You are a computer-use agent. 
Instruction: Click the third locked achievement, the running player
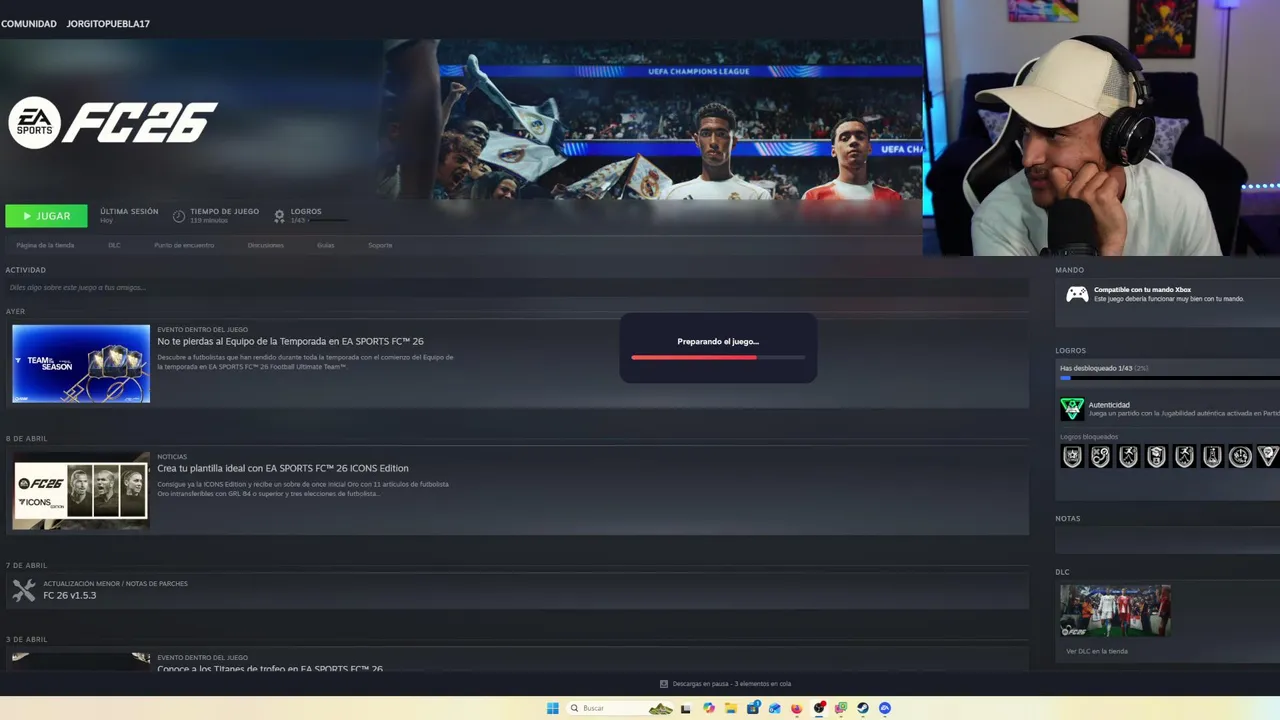[1128, 457]
